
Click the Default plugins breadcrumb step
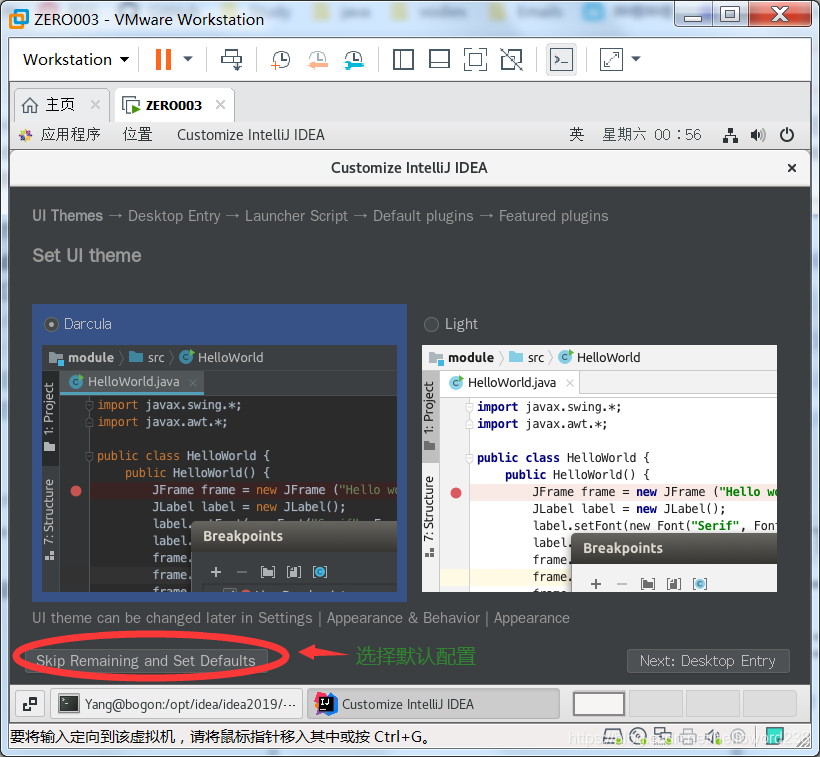423,216
